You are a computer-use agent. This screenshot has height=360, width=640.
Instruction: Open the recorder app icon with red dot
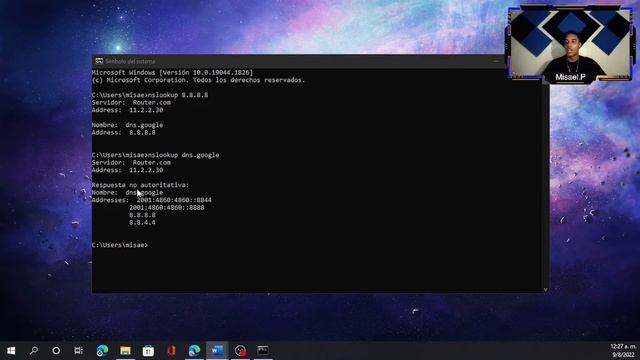(240, 350)
